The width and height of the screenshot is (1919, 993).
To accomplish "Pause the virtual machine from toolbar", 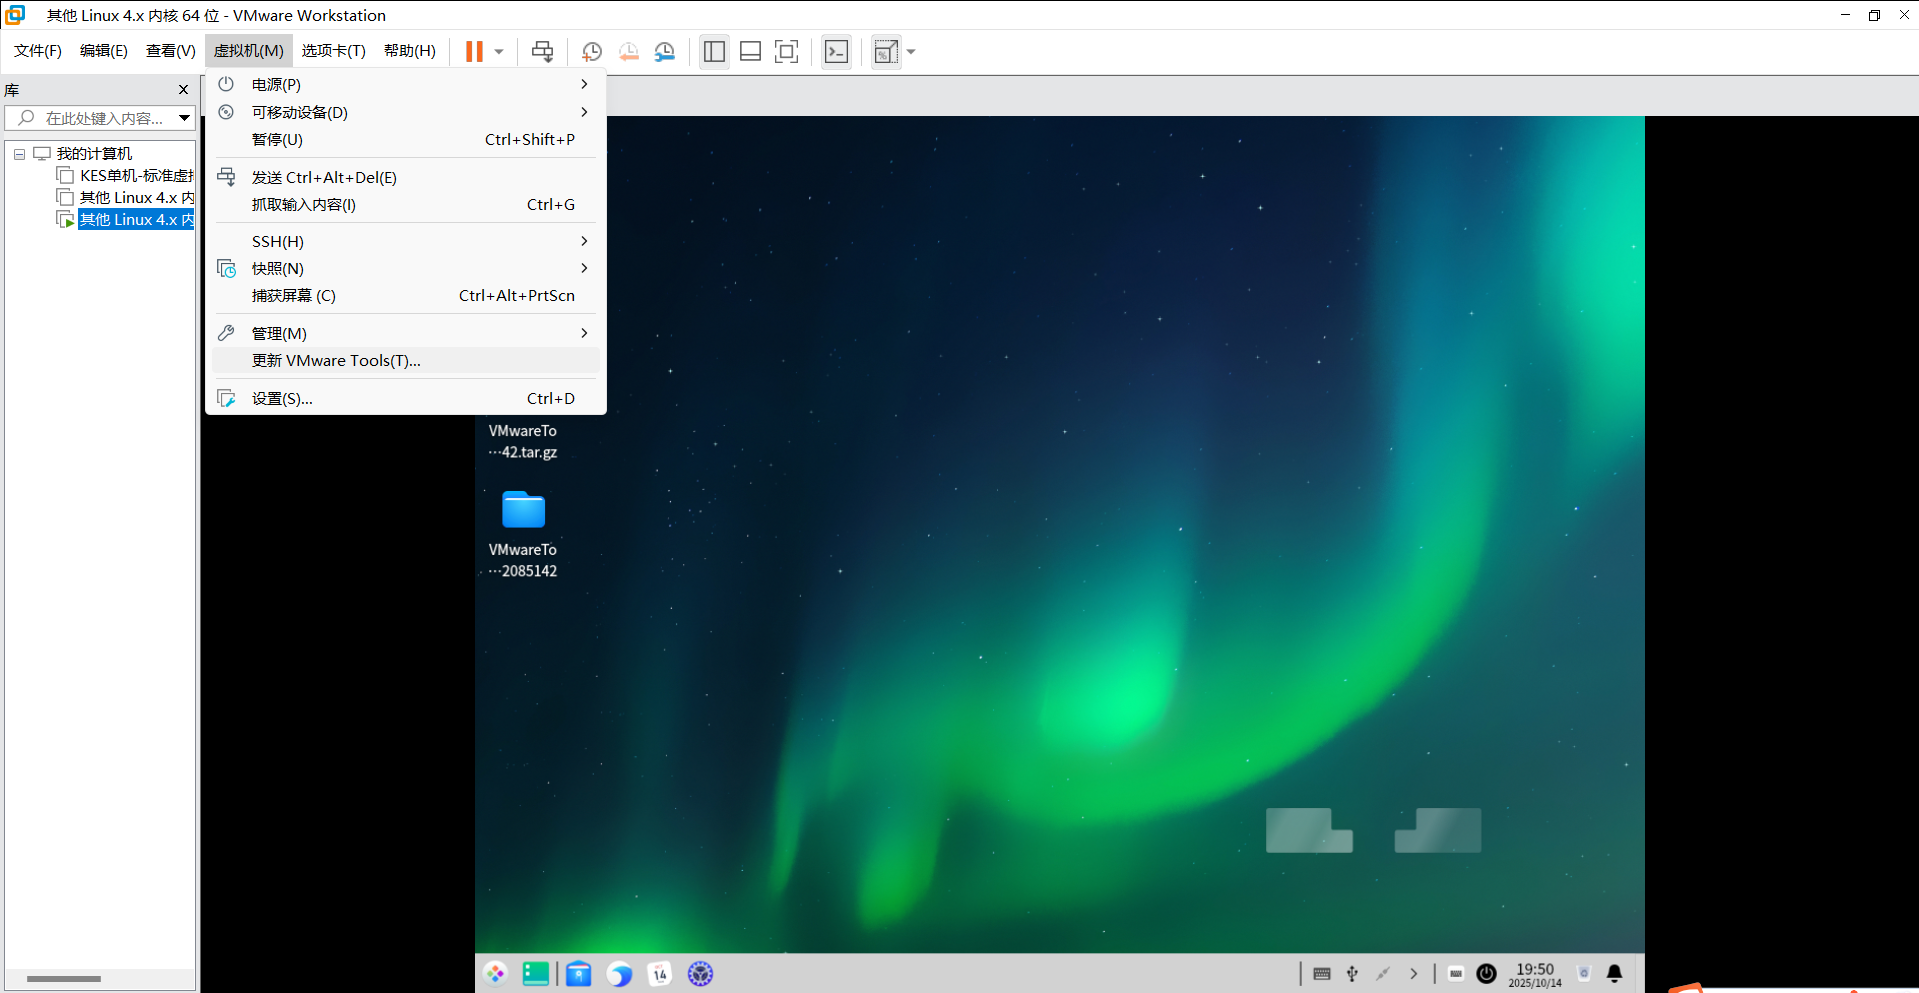I will [x=474, y=51].
